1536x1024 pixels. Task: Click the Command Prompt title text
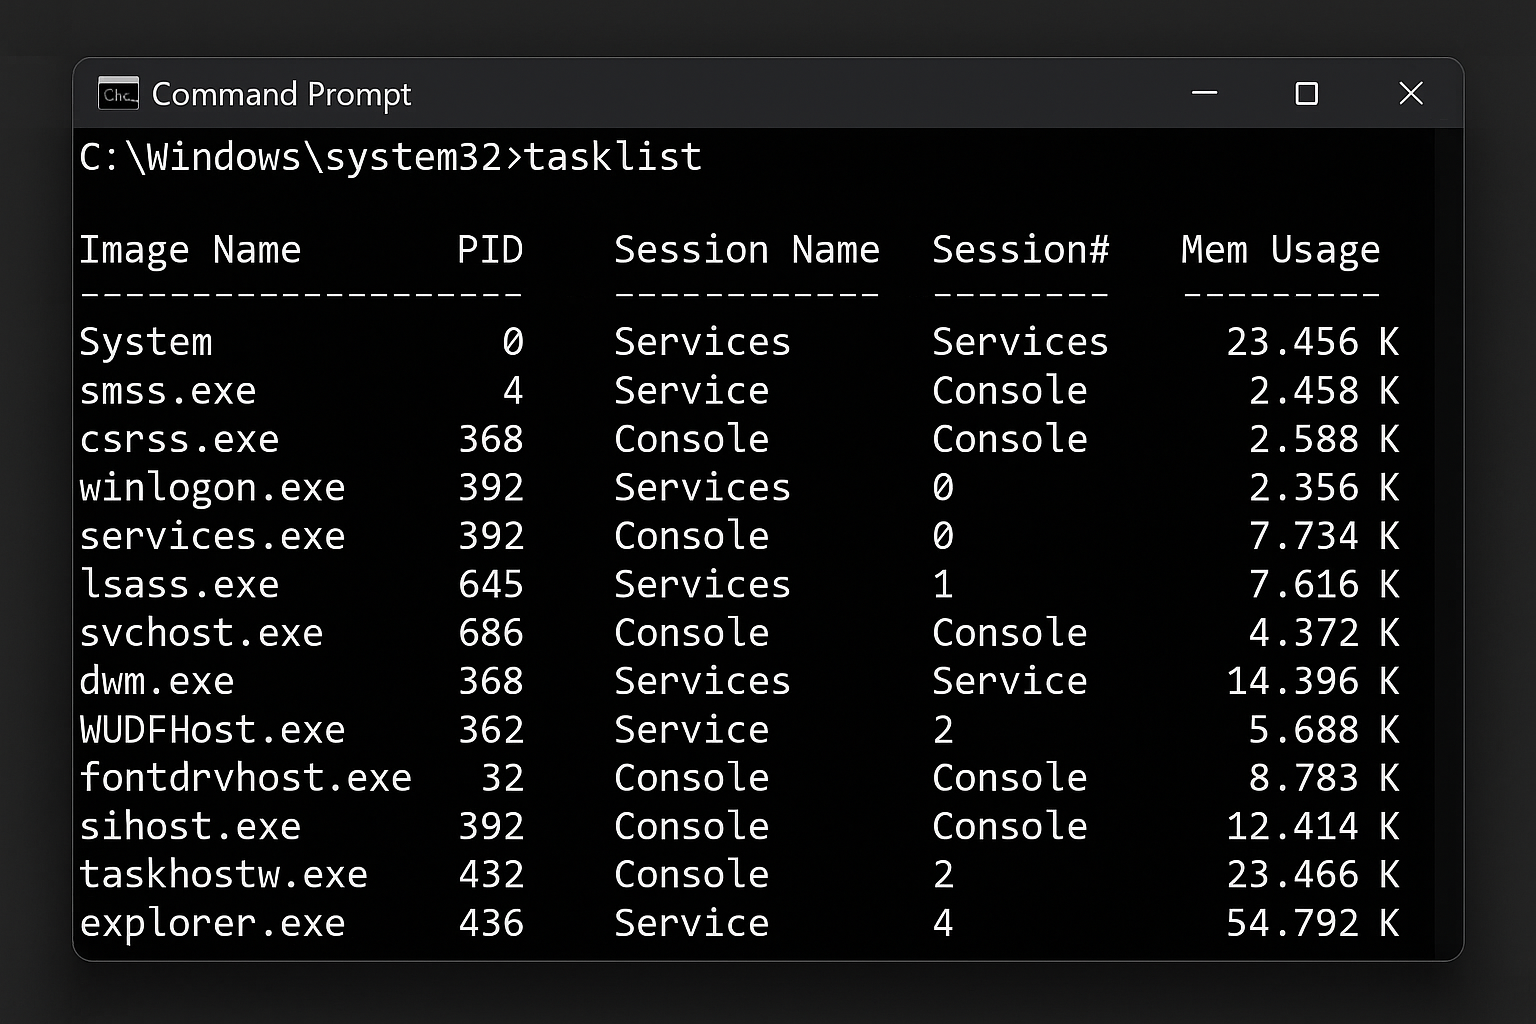[x=281, y=93]
